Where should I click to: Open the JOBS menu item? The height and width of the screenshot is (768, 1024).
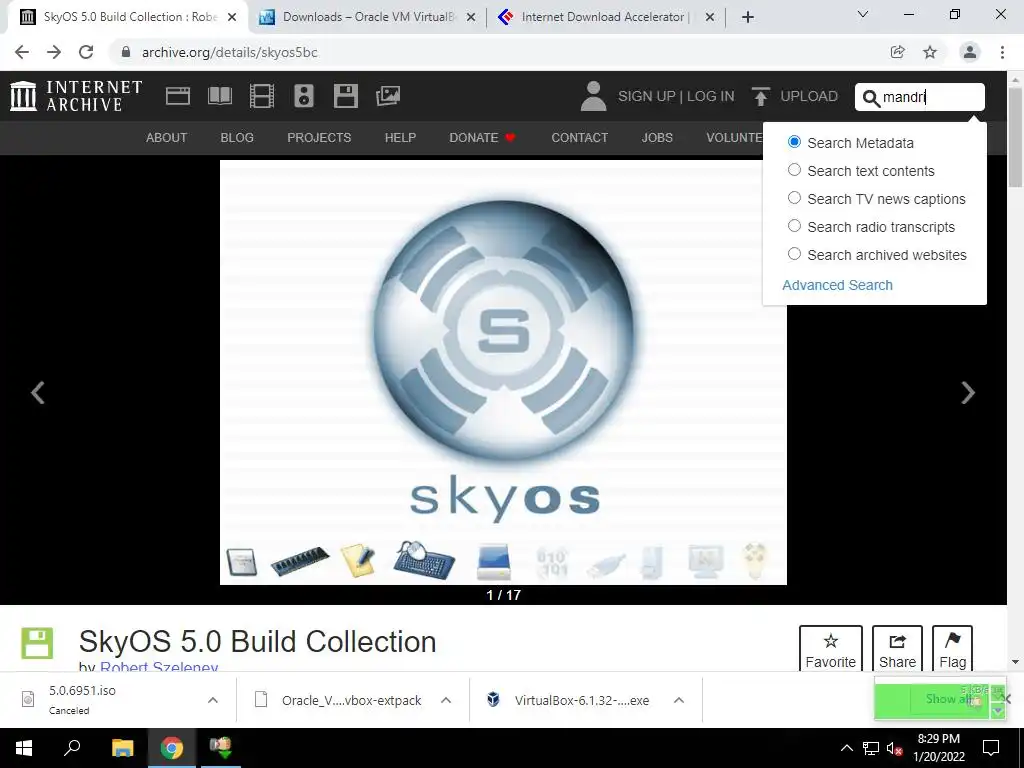[657, 138]
